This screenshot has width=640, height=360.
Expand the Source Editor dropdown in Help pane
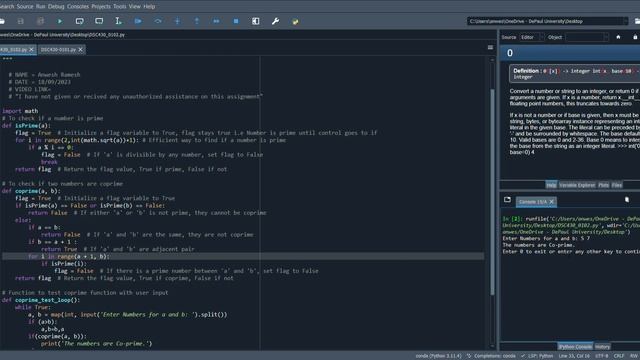[532, 37]
